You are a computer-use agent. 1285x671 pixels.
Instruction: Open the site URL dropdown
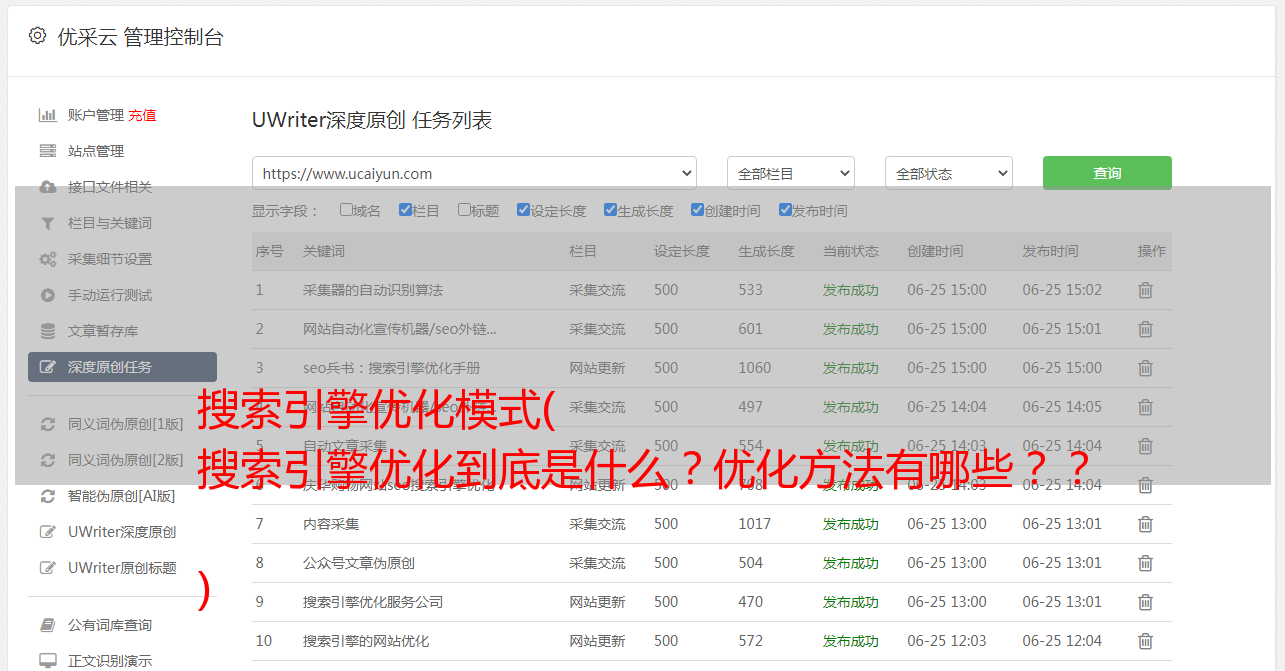coord(474,173)
